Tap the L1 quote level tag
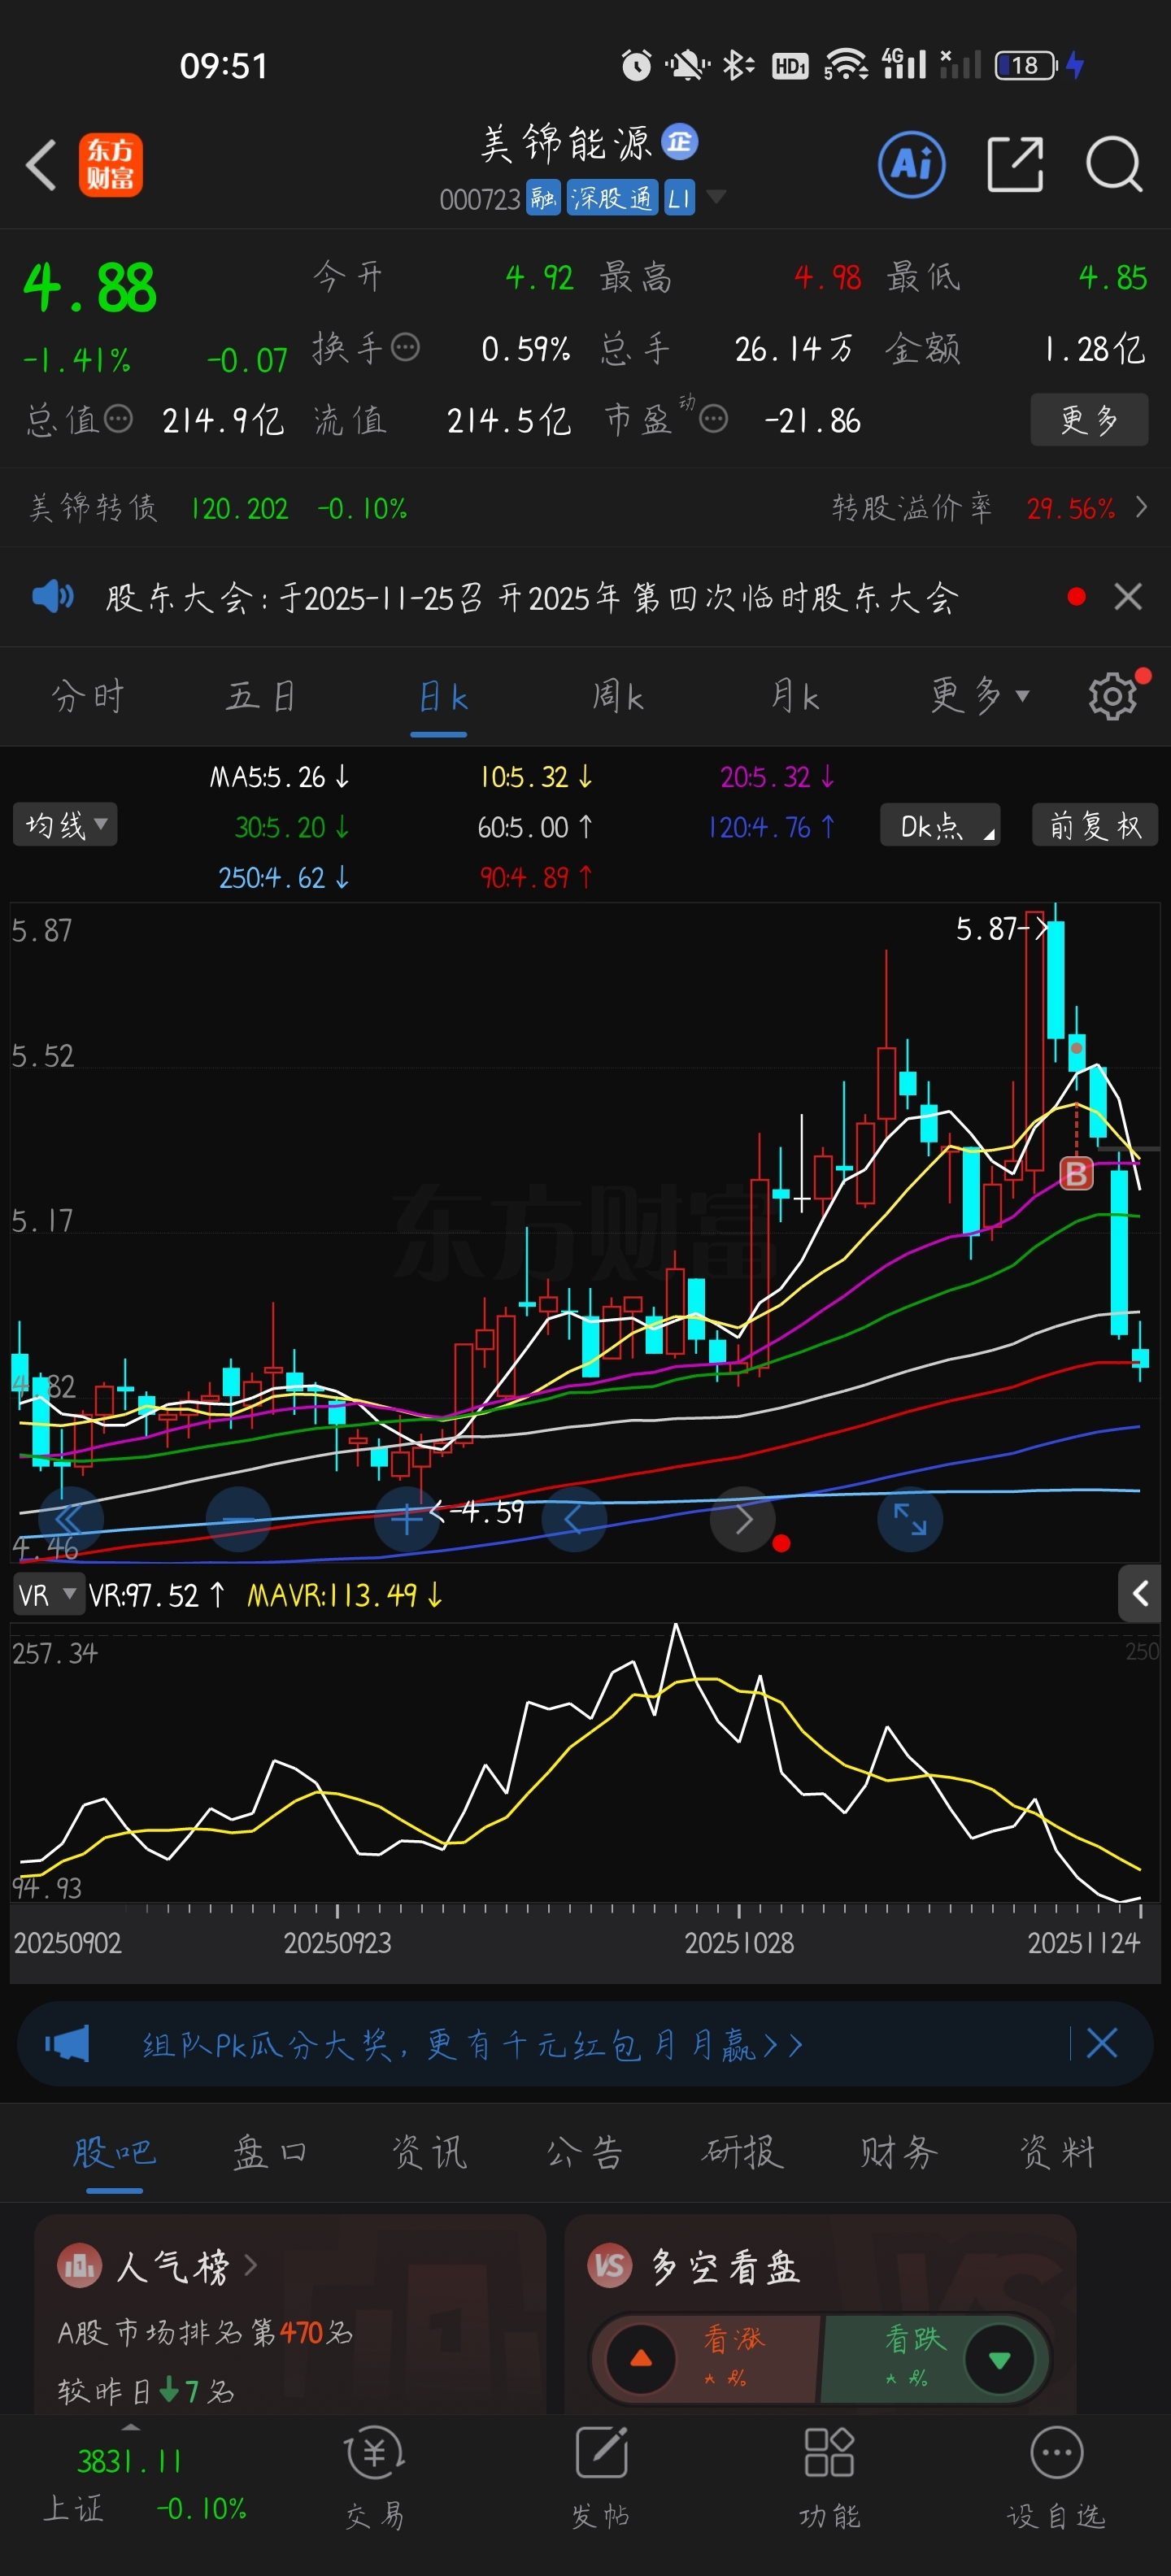Screen dimensions: 1171x2576 click(680, 198)
